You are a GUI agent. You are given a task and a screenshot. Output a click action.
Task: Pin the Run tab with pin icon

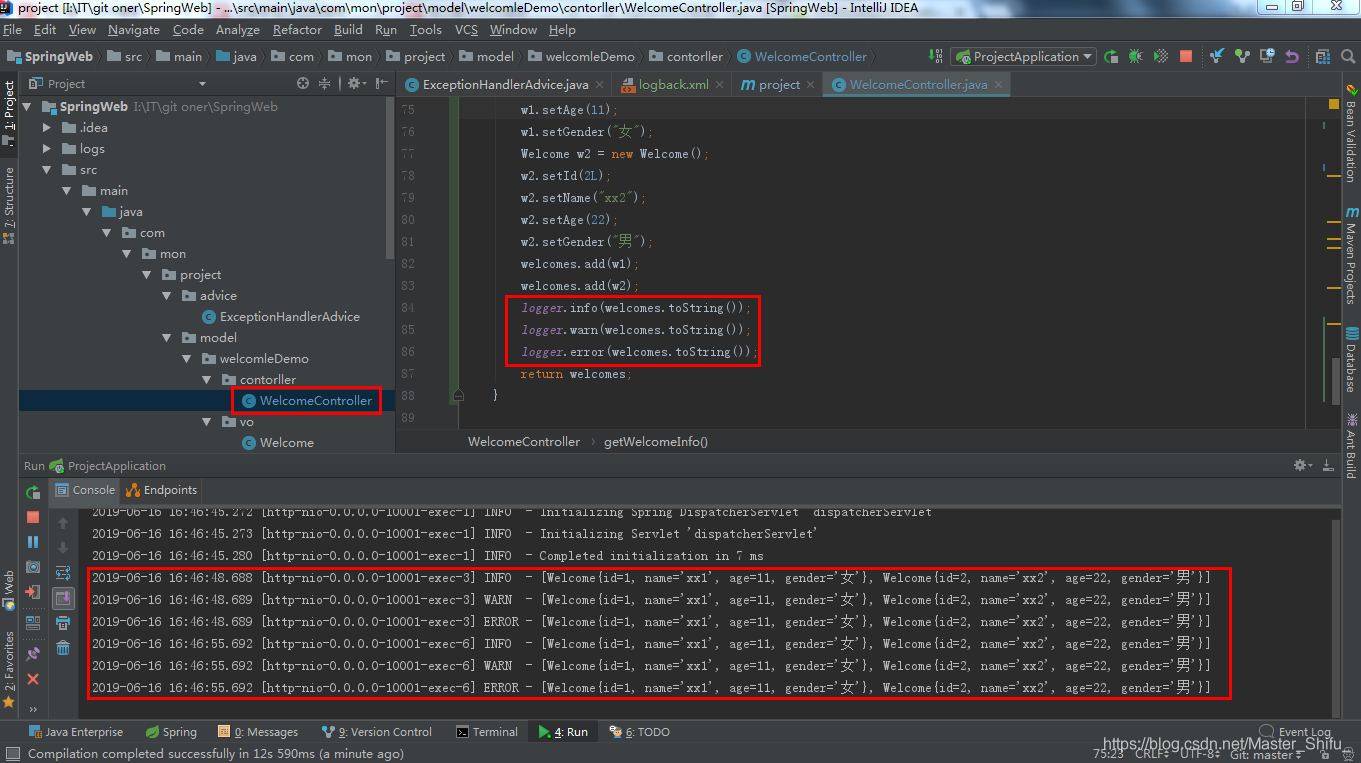tap(33, 654)
